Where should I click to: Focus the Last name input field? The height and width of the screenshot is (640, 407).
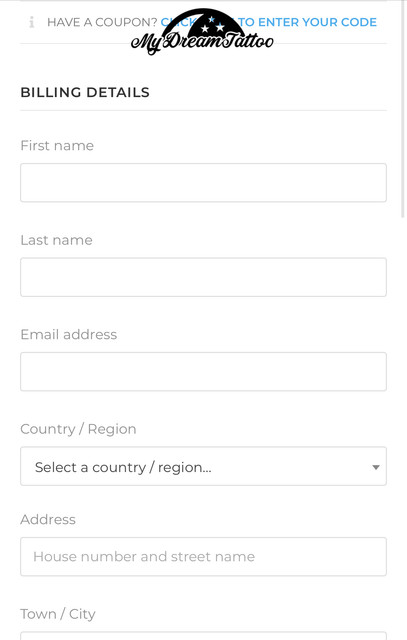[x=203, y=277]
